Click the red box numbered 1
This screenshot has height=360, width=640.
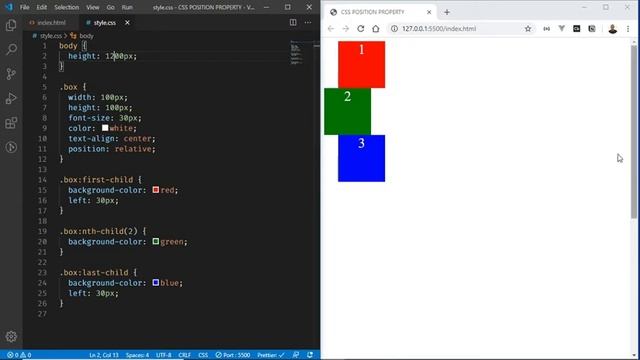[361, 64]
